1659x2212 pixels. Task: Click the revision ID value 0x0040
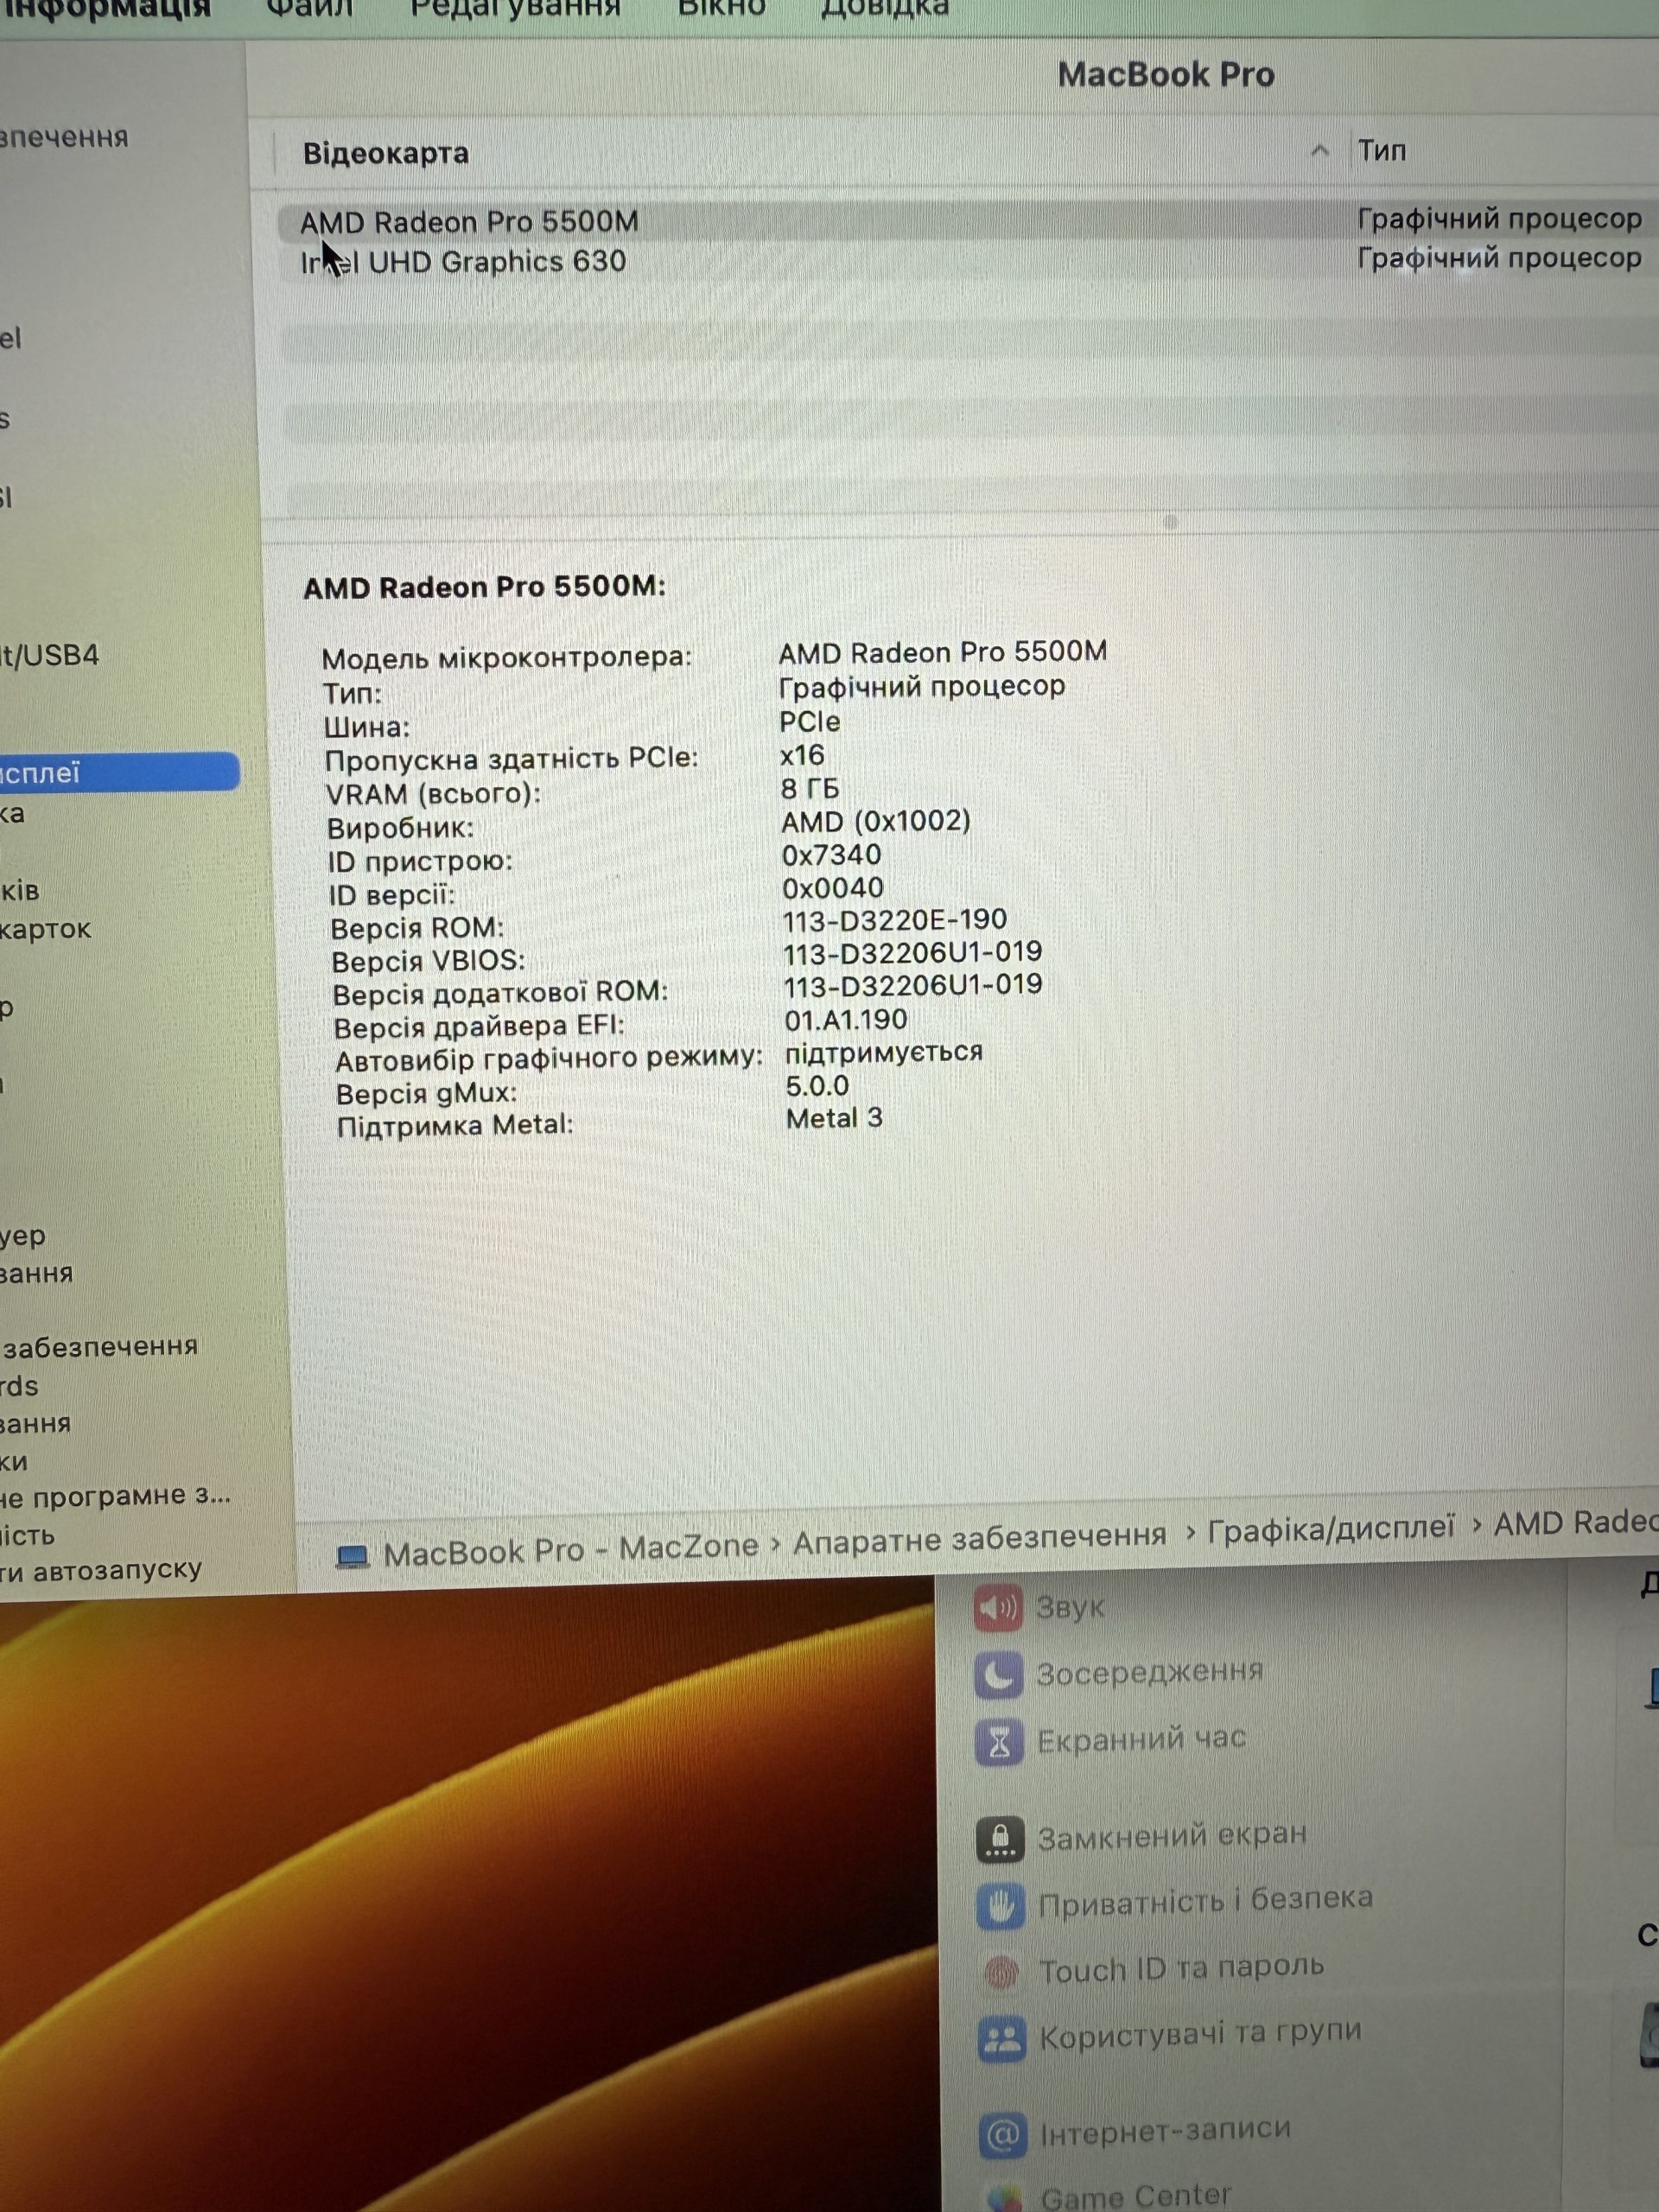pyautogui.click(x=833, y=888)
